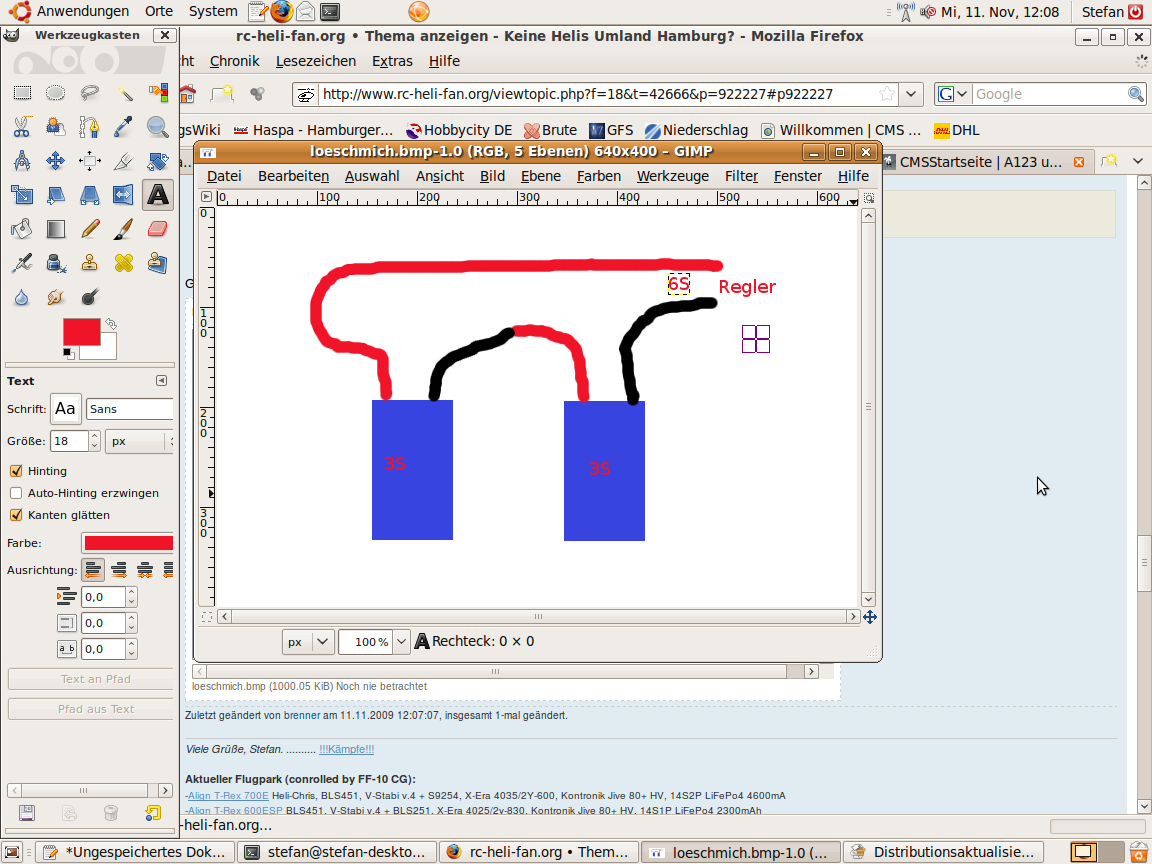Viewport: 1152px width, 864px height.
Task: Click the Schrift font preview Aa button
Action: [x=65, y=409]
